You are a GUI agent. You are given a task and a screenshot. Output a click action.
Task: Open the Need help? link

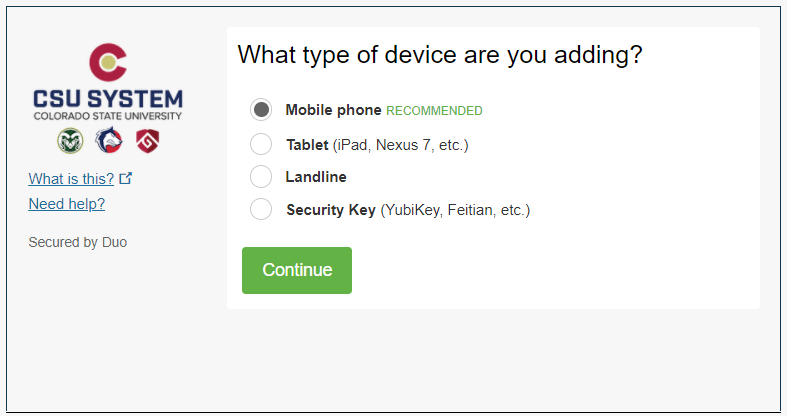point(67,204)
